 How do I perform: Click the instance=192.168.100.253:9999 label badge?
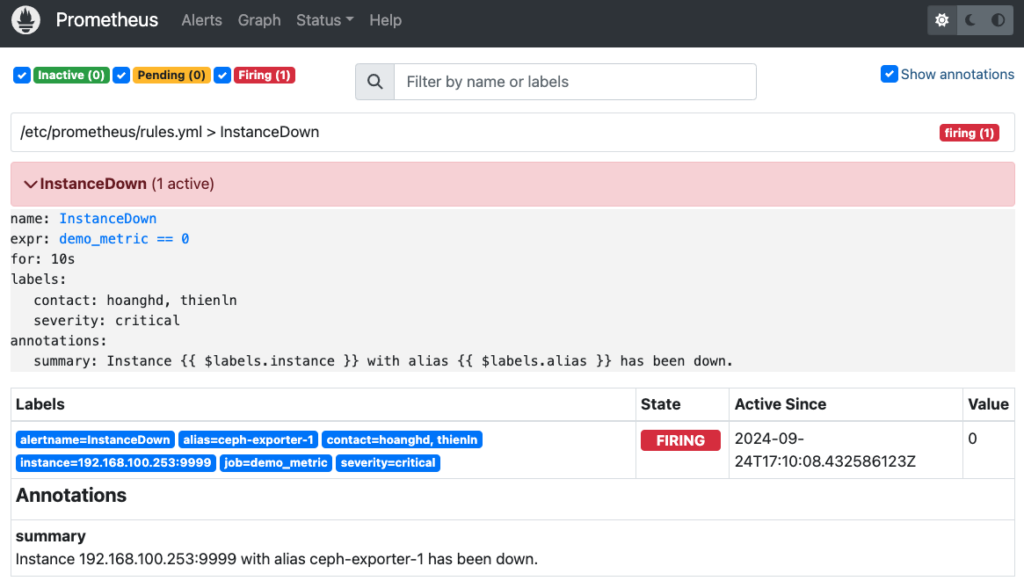pos(116,463)
